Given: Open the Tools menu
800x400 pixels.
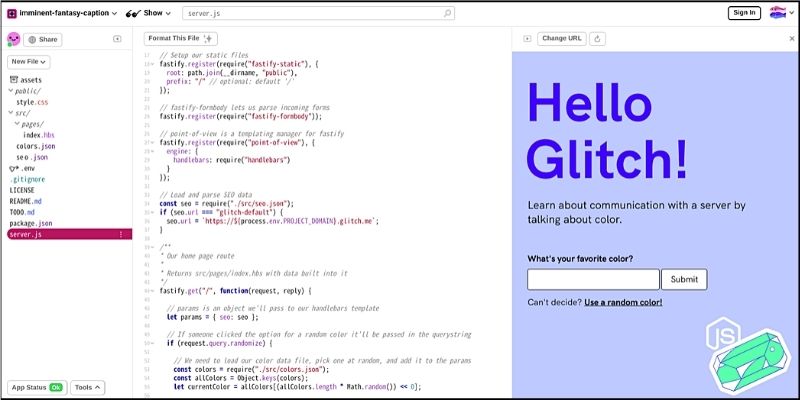Looking at the screenshot, I should pos(88,388).
